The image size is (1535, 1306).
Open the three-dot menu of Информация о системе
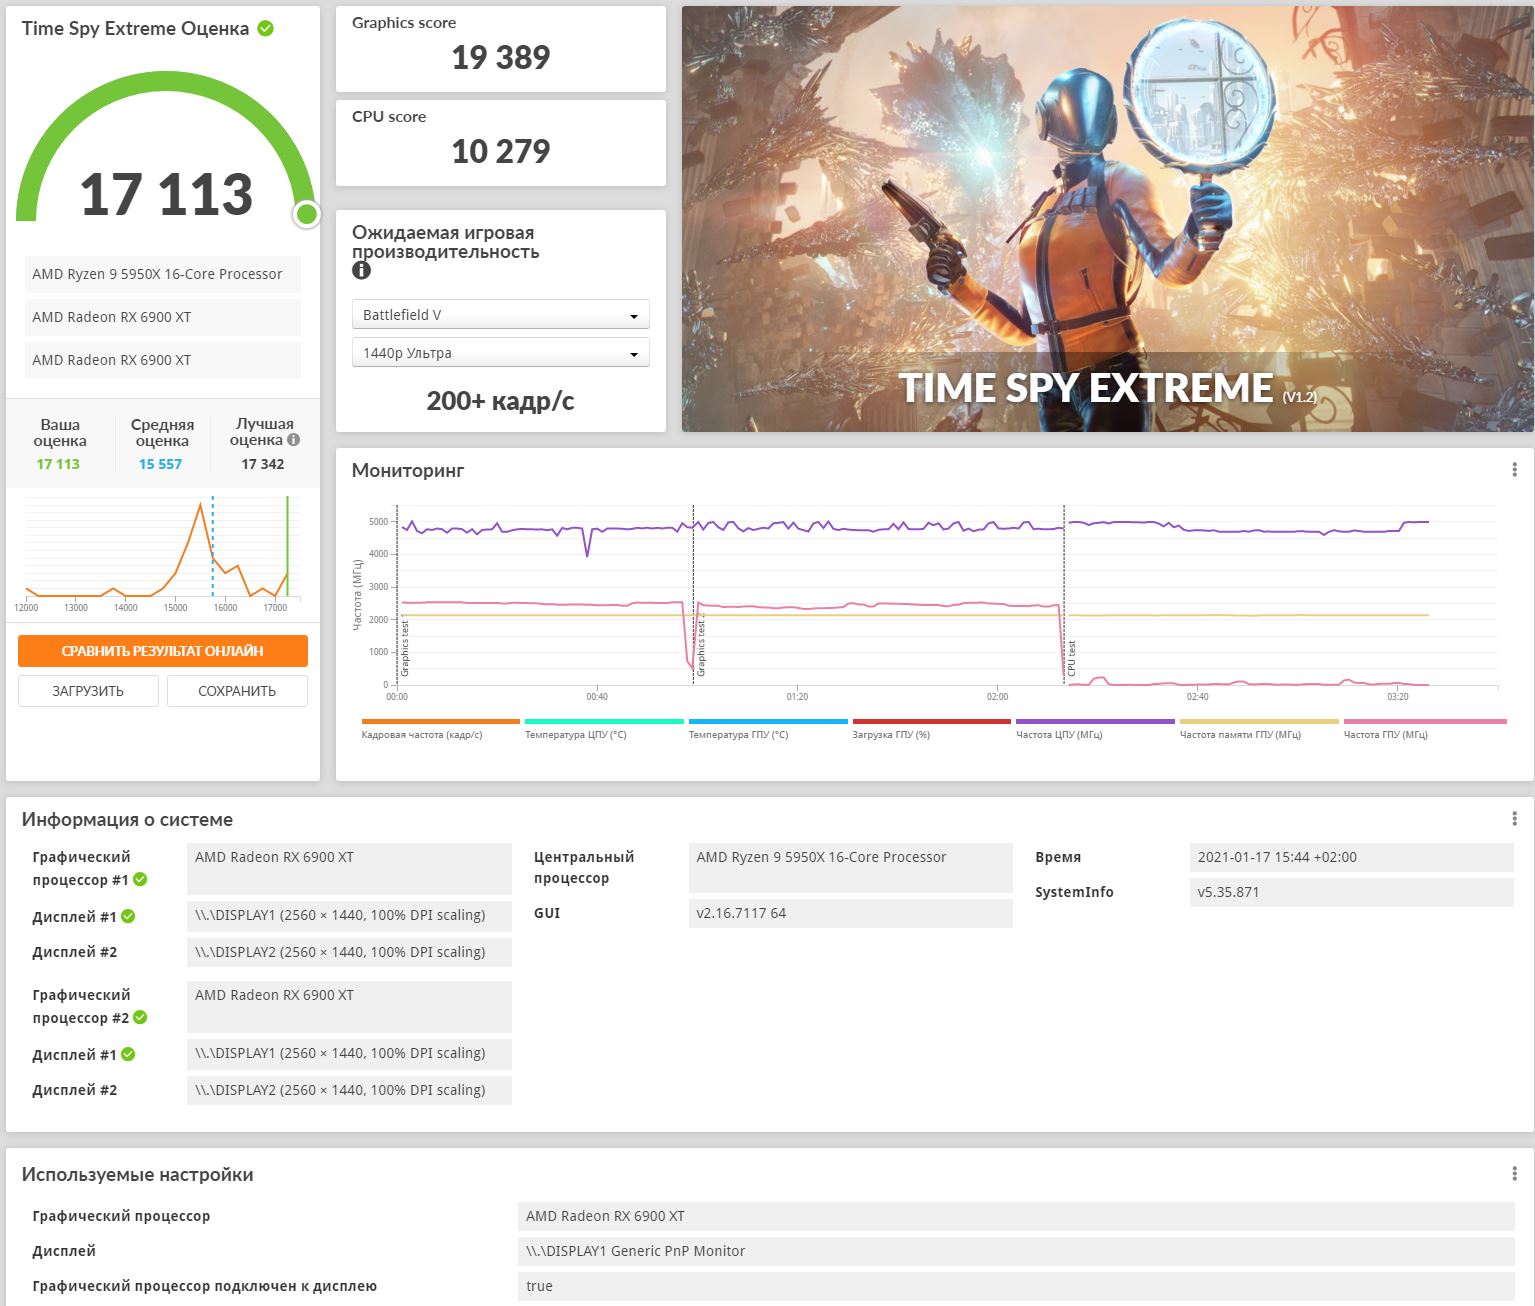point(1514,819)
